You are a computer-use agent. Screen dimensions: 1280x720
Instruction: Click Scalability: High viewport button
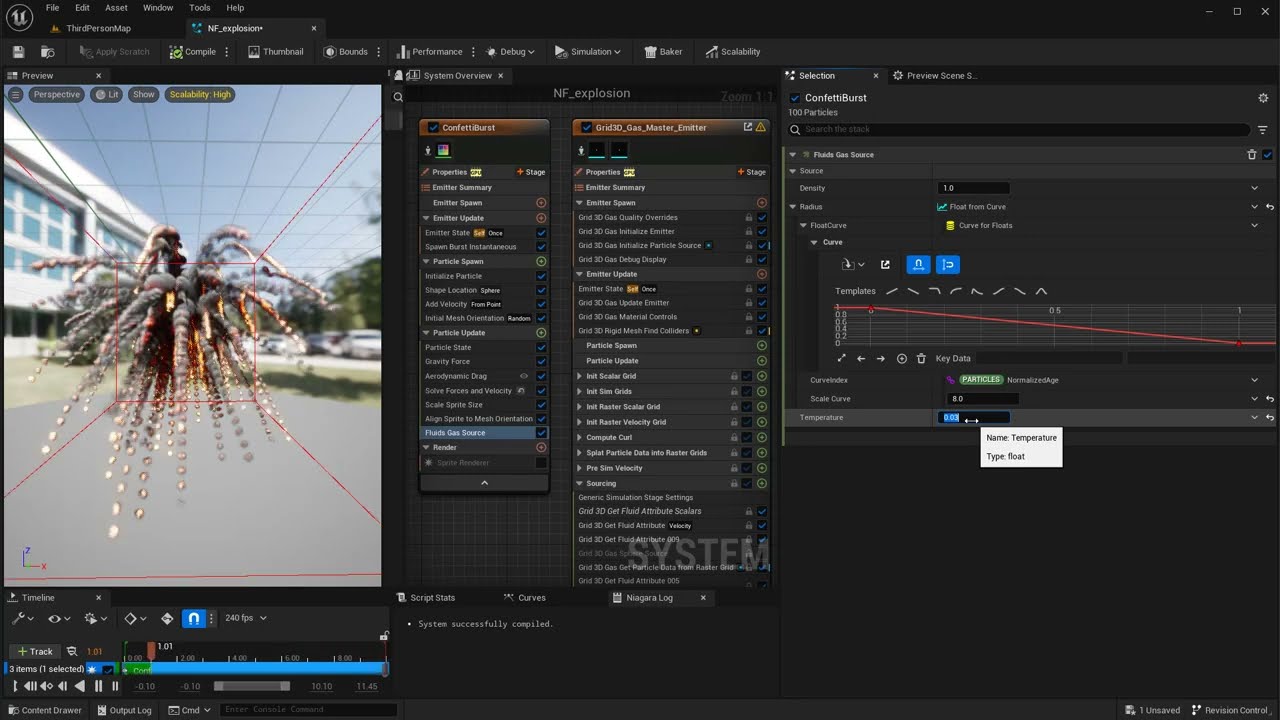pos(200,94)
